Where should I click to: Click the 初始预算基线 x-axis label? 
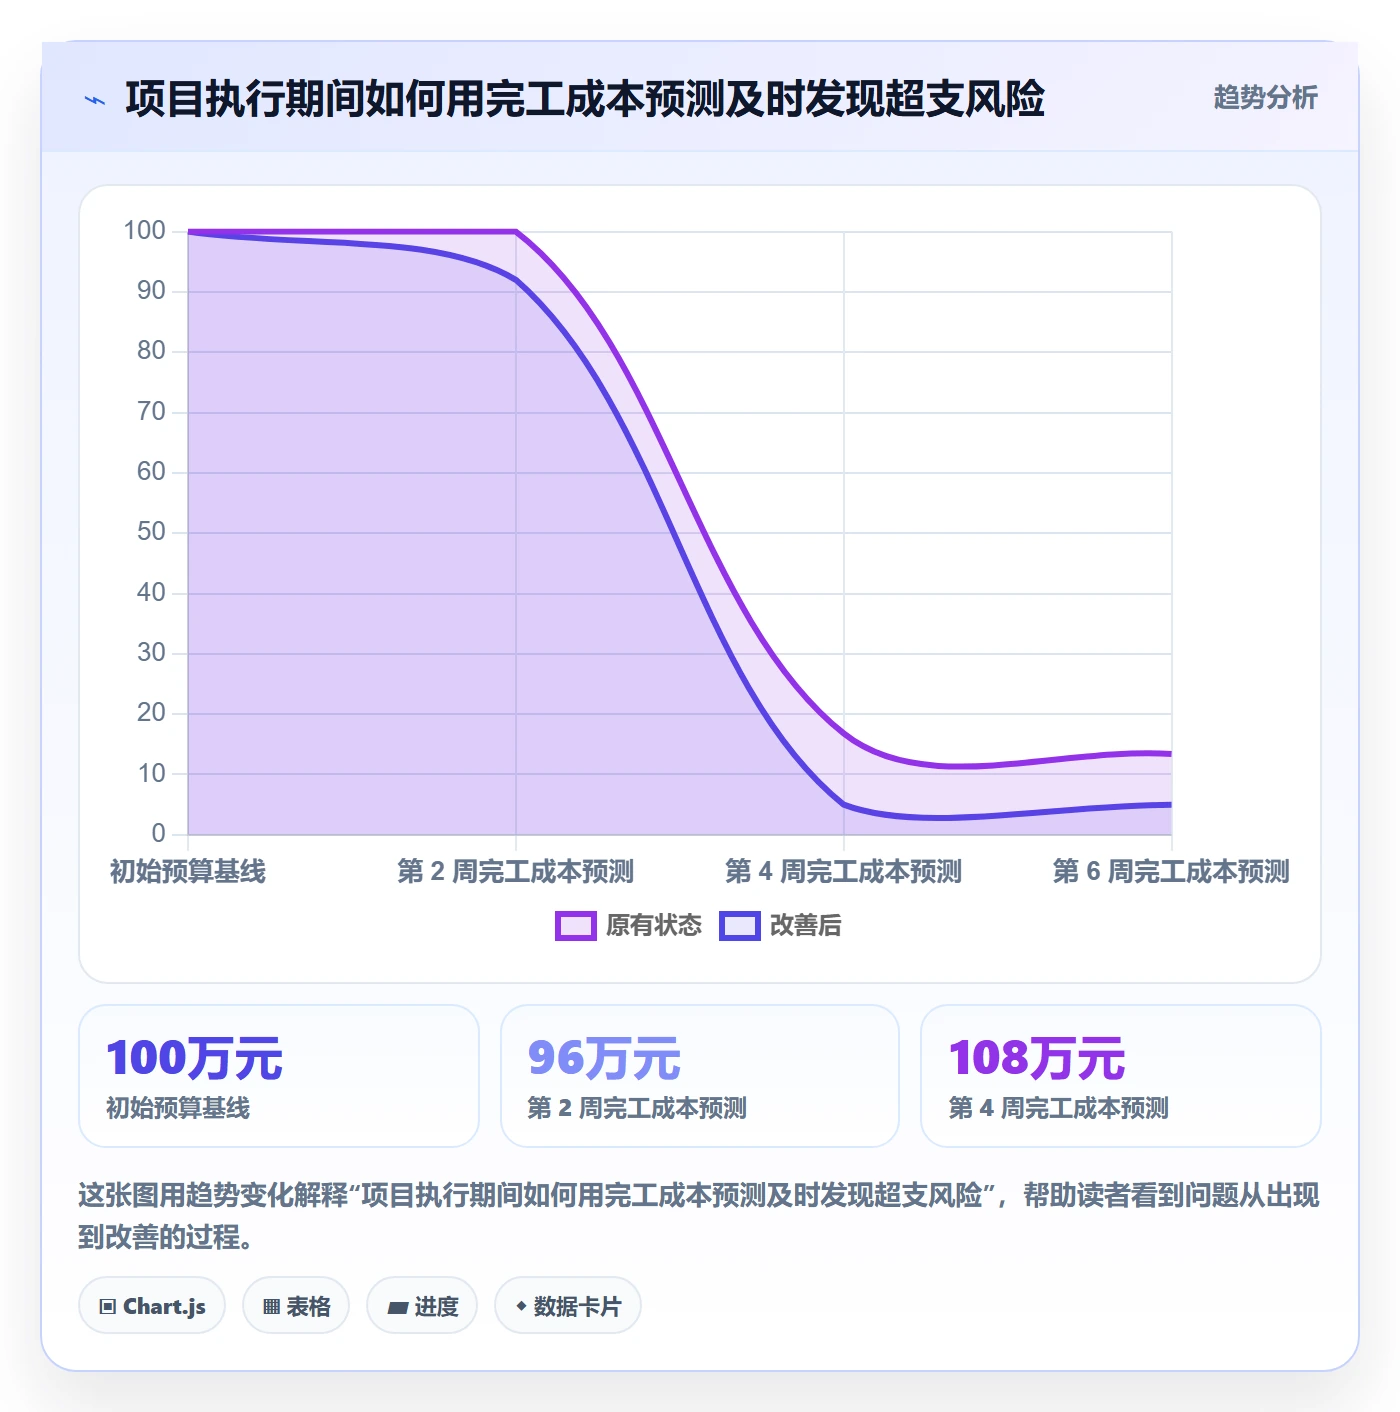pos(188,872)
